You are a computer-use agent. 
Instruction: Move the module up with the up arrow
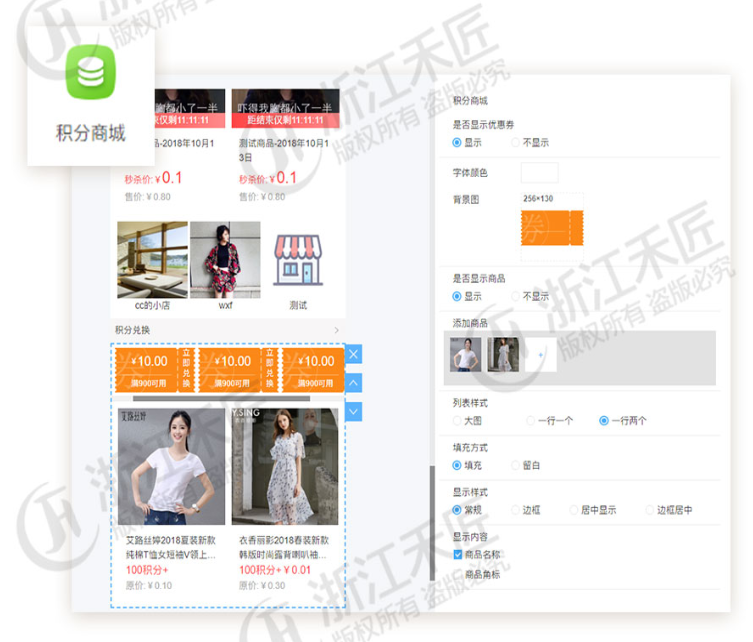353,383
